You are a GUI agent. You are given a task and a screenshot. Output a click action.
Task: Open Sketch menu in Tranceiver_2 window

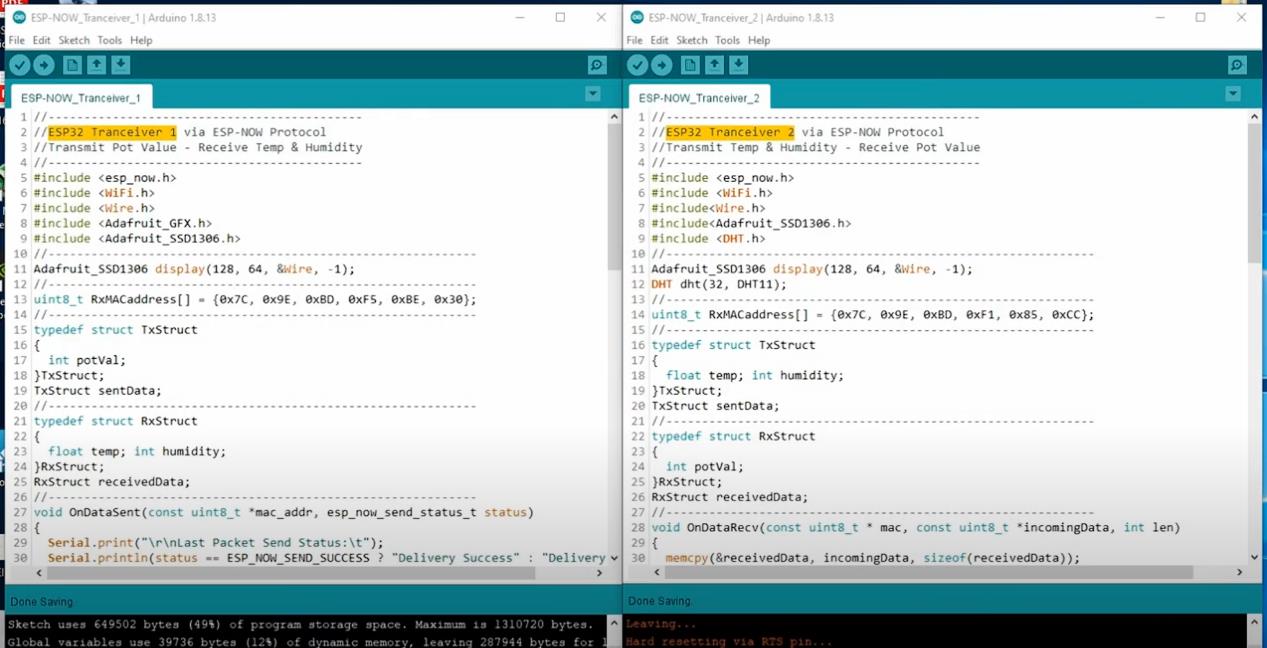tap(692, 40)
